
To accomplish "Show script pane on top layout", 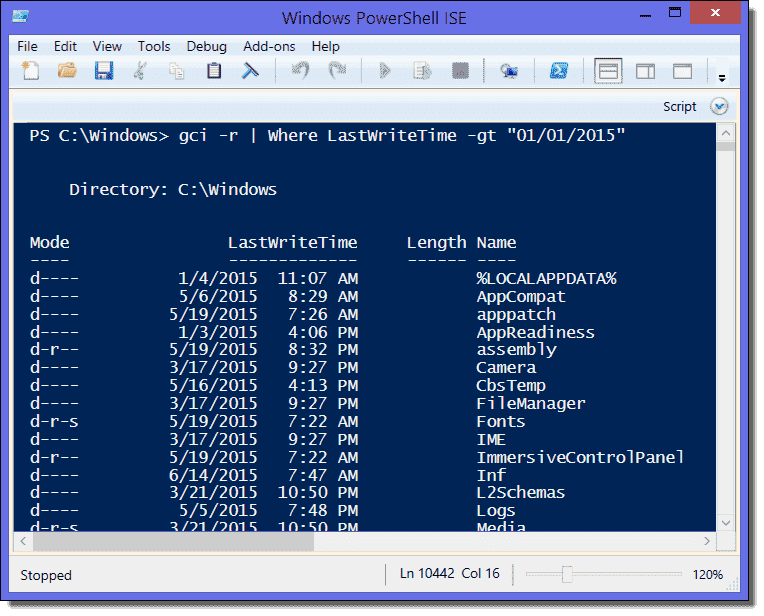I will coord(608,71).
